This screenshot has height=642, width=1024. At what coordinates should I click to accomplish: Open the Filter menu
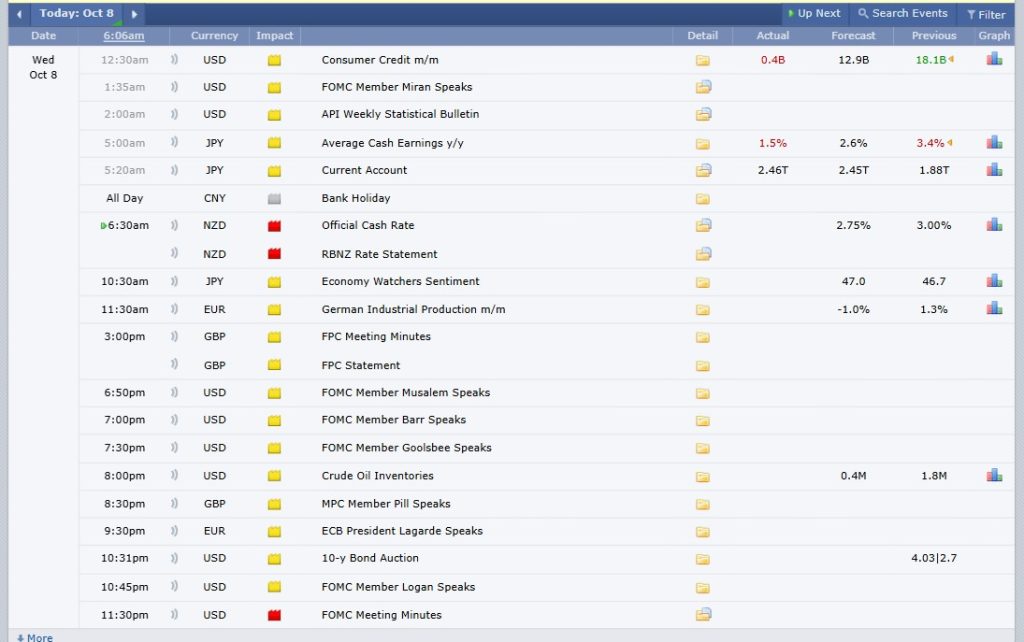coord(986,14)
